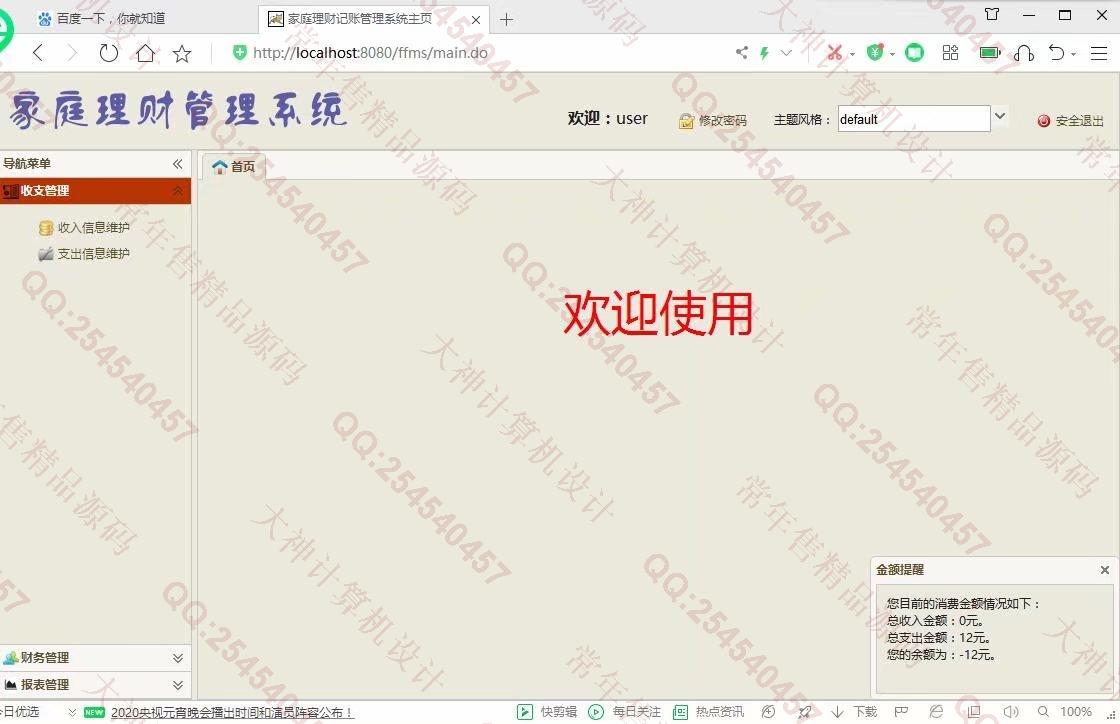This screenshot has height=724, width=1120.
Task: Click the IE compatibility icon in status bar
Action: [936, 712]
